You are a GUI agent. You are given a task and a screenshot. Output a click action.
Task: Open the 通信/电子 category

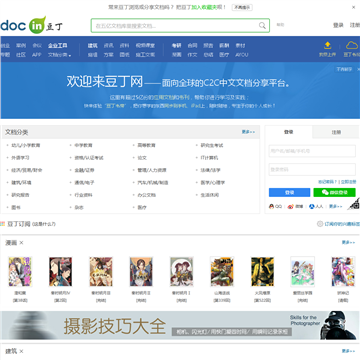84,183
